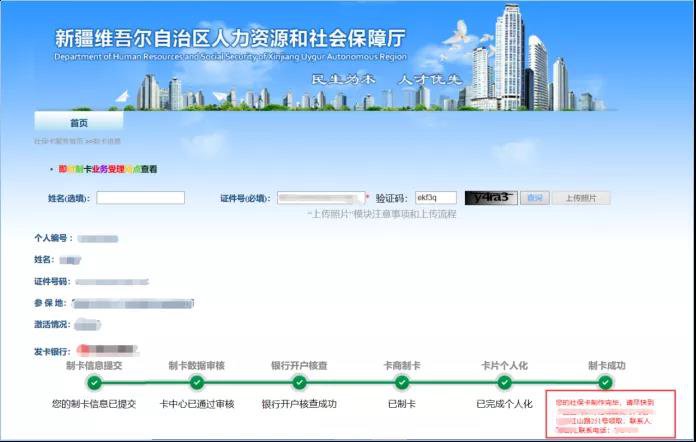Click the 制卡数据审核 step checkmark icon
This screenshot has height=442, width=696.
point(196,382)
